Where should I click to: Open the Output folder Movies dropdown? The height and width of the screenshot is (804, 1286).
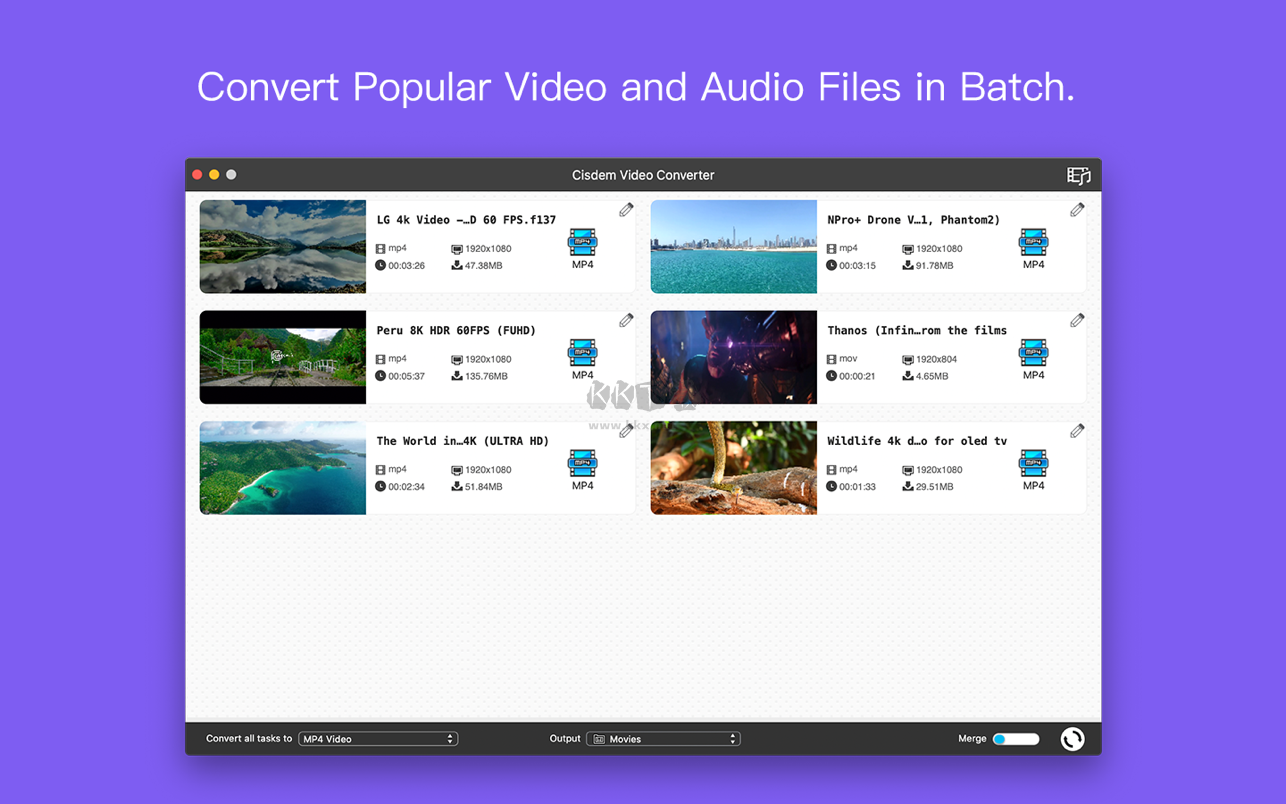pyautogui.click(x=663, y=739)
